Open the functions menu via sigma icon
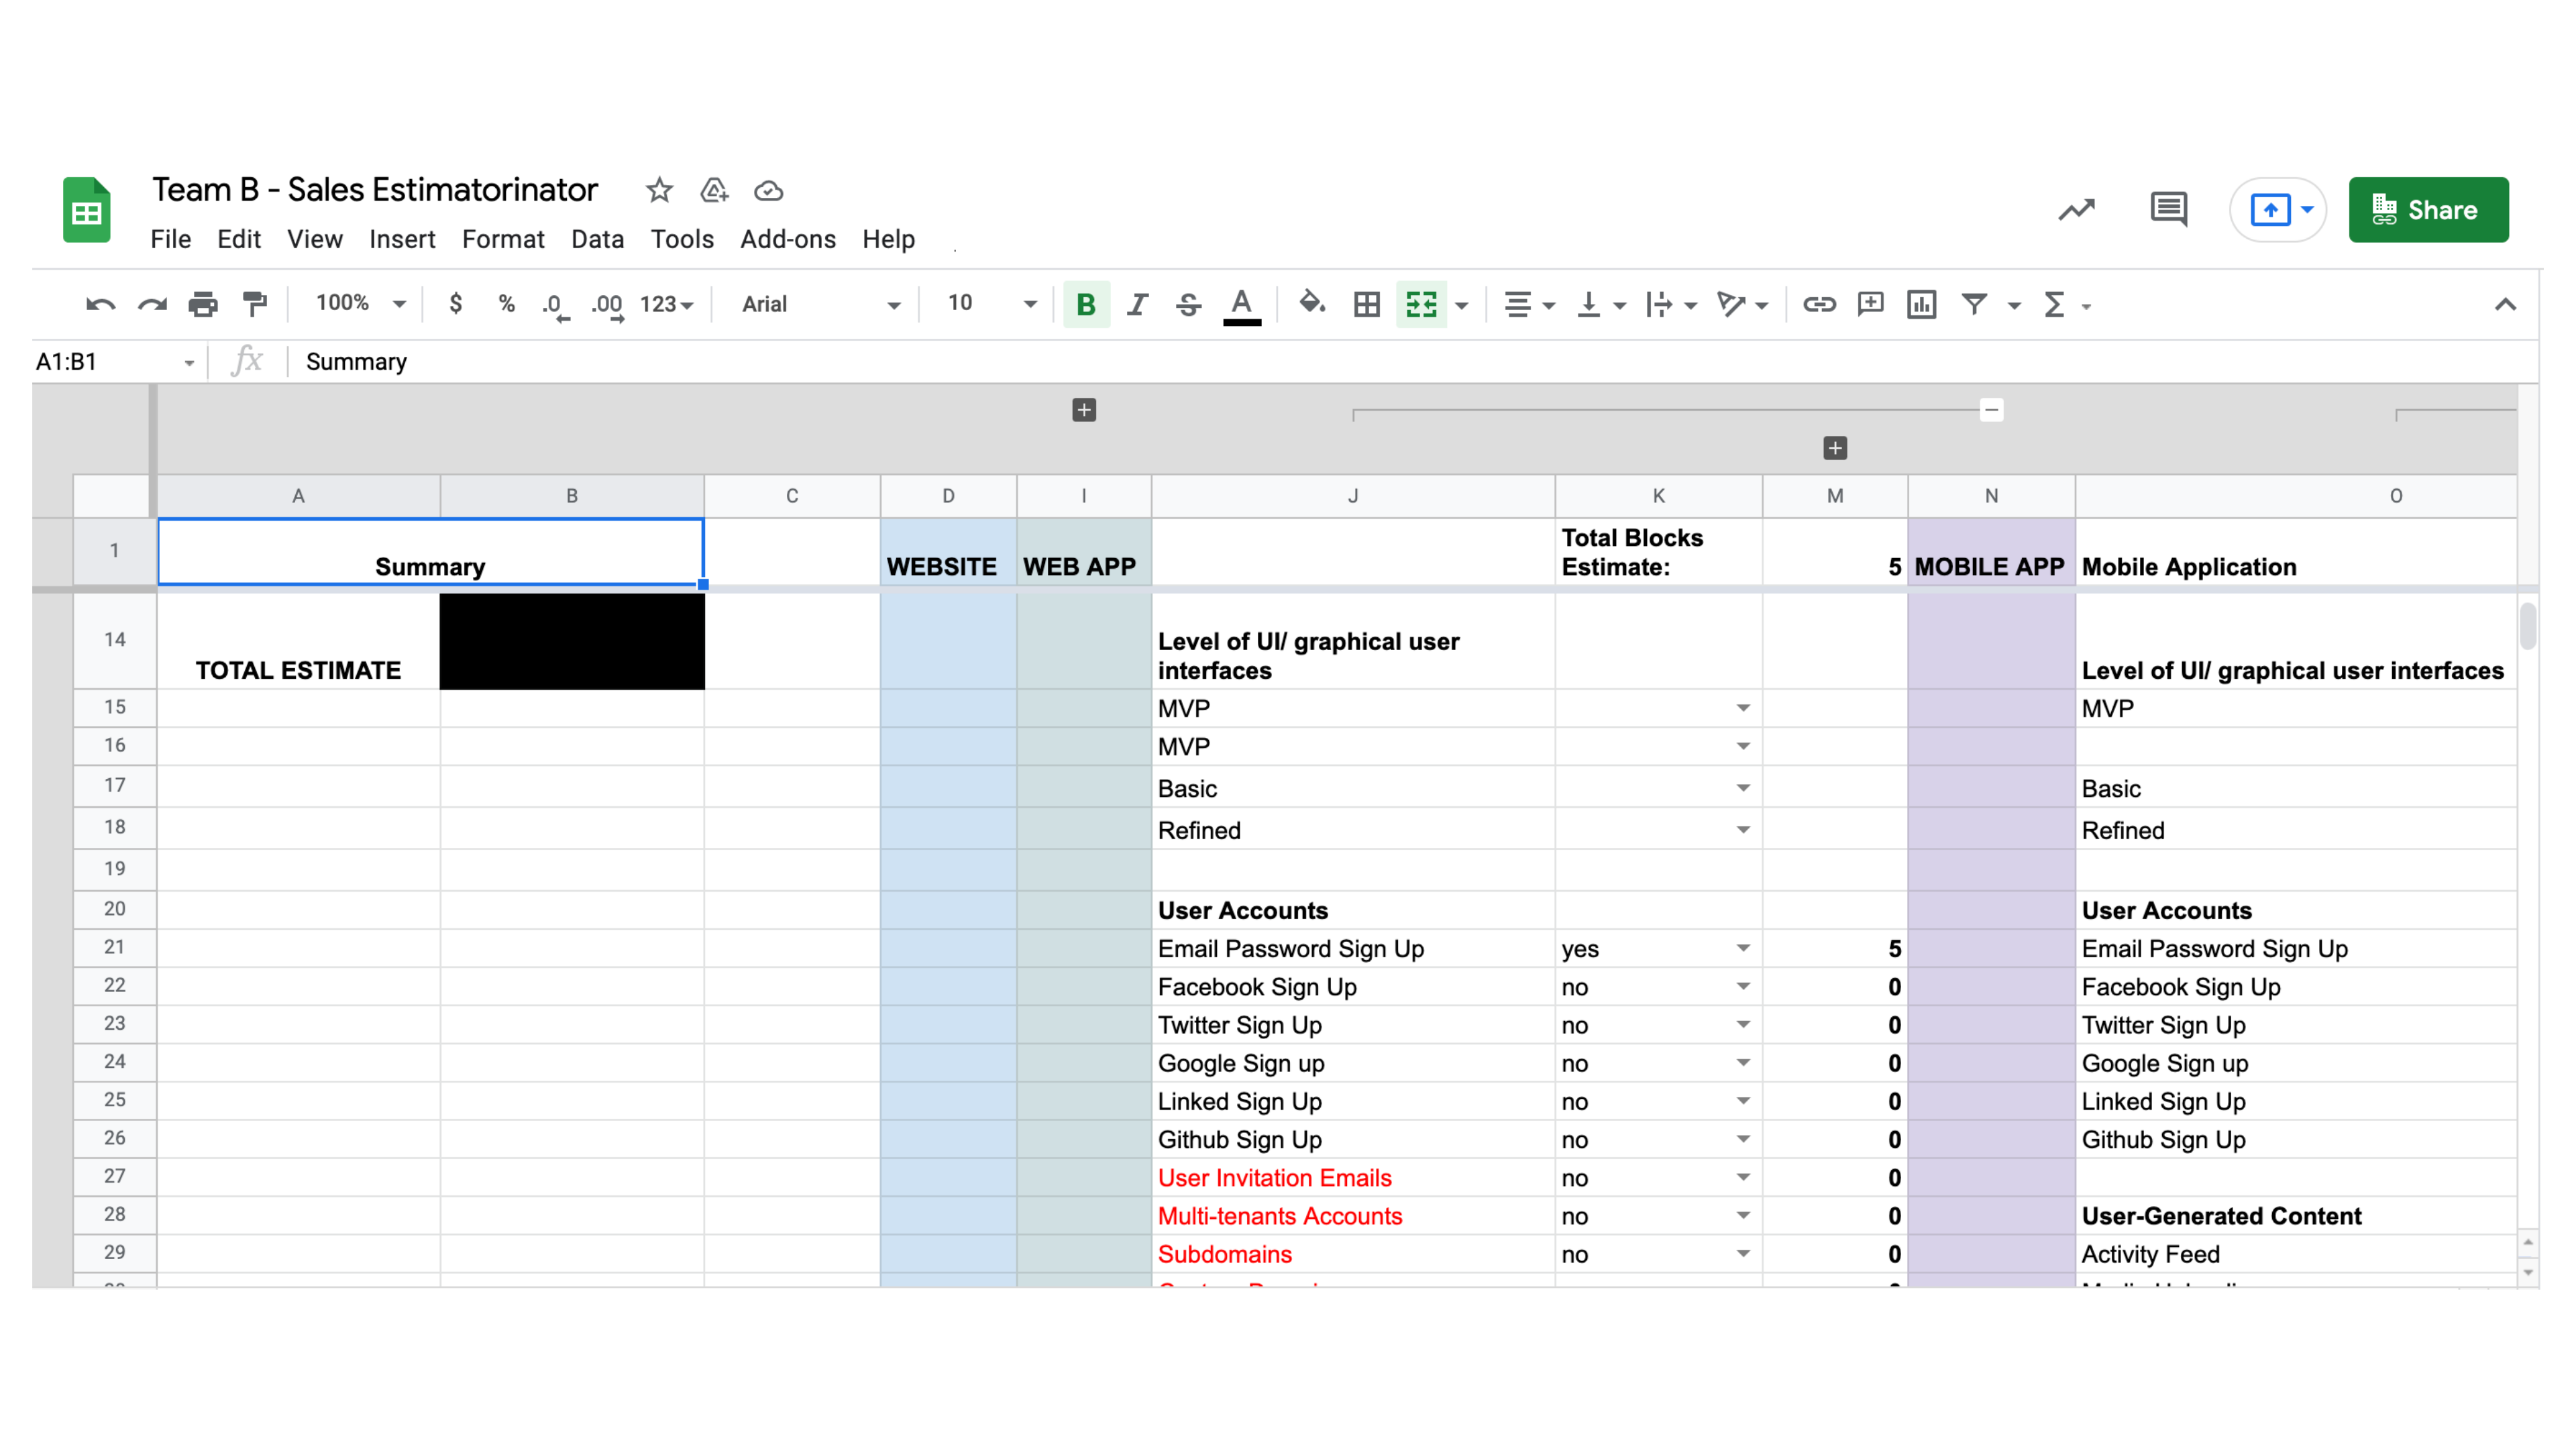 [x=2053, y=304]
